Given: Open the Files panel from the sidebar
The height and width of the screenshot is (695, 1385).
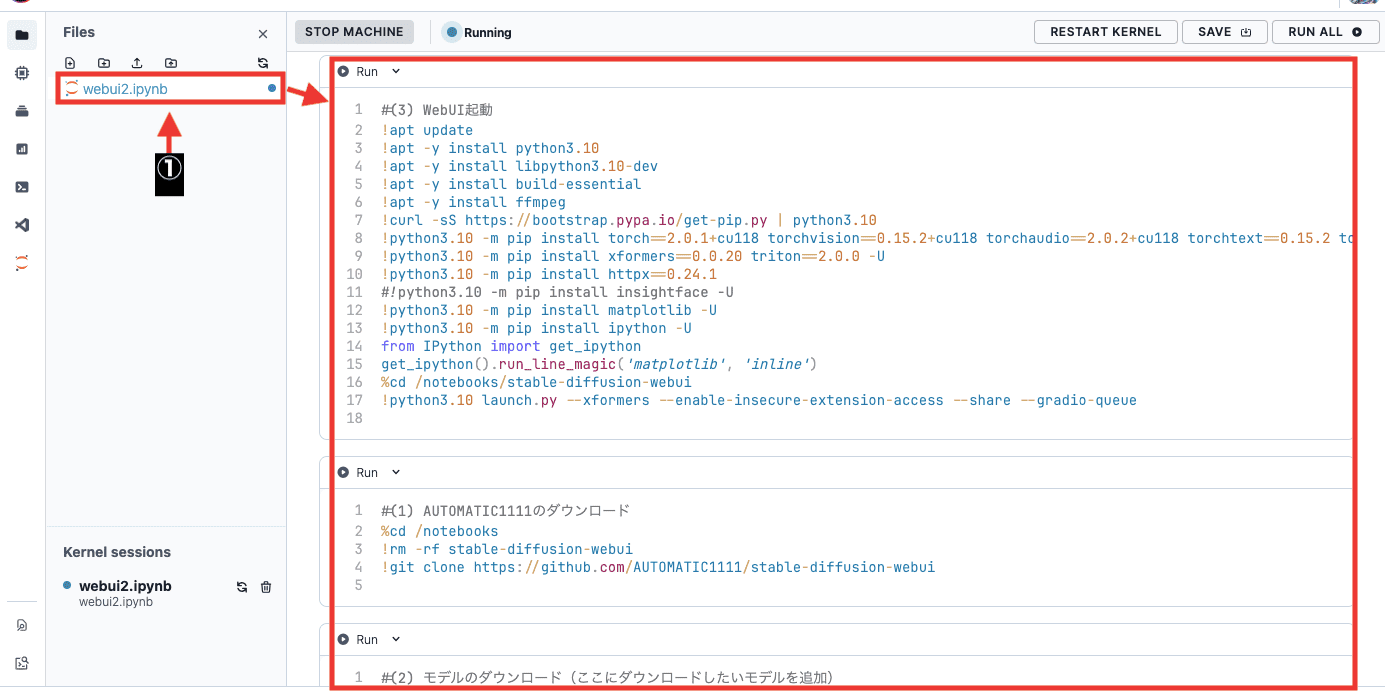Looking at the screenshot, I should 22,34.
